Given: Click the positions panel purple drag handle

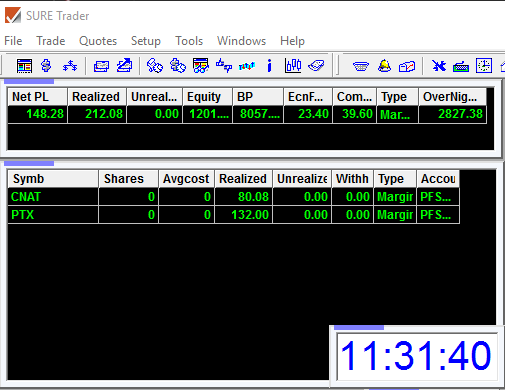Looking at the screenshot, I should coord(29,163).
